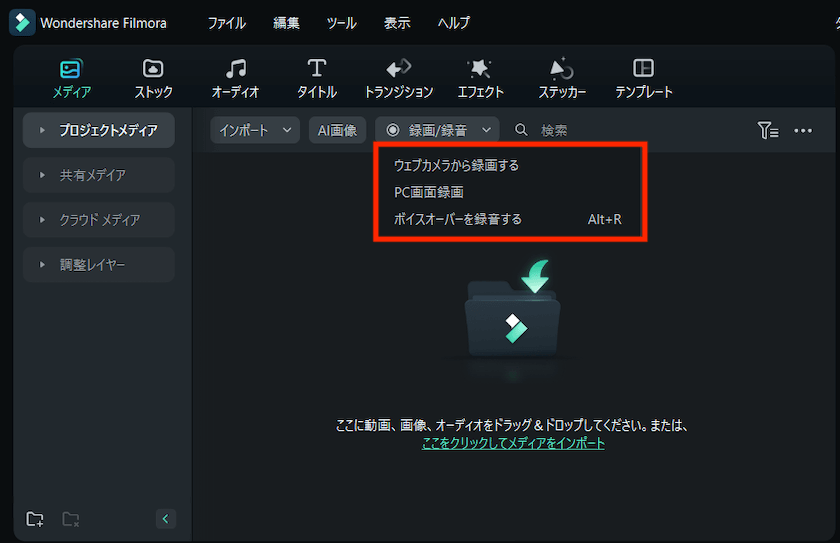Open the three-dot more options menu
Image resolution: width=840 pixels, height=543 pixels.
point(802,131)
